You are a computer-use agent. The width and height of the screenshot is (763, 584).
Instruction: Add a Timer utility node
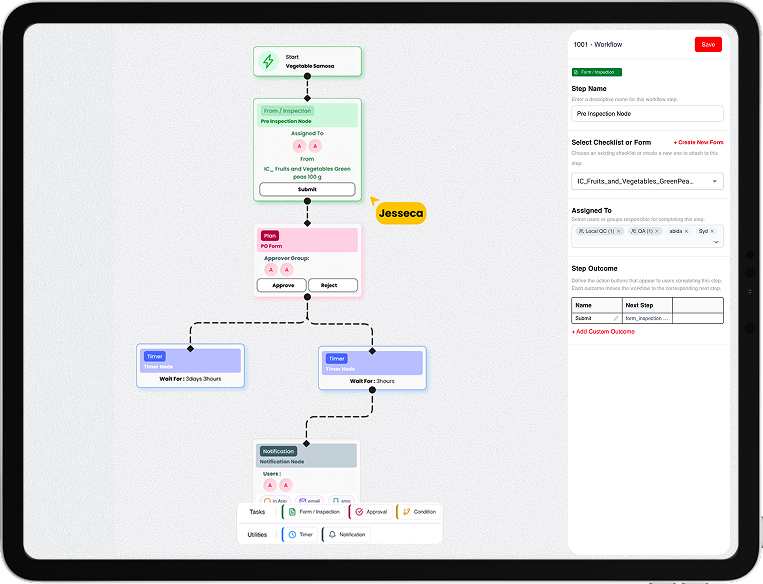coord(300,534)
